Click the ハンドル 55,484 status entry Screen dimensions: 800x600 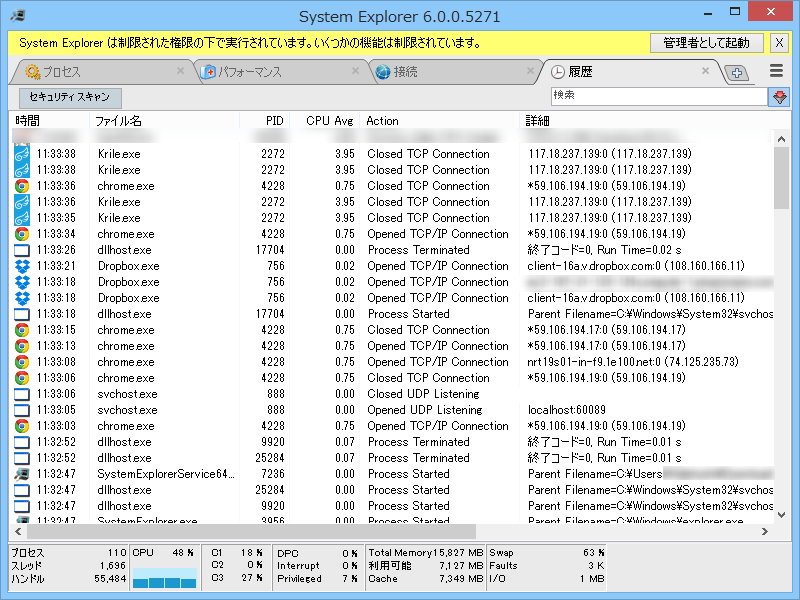click(x=68, y=579)
